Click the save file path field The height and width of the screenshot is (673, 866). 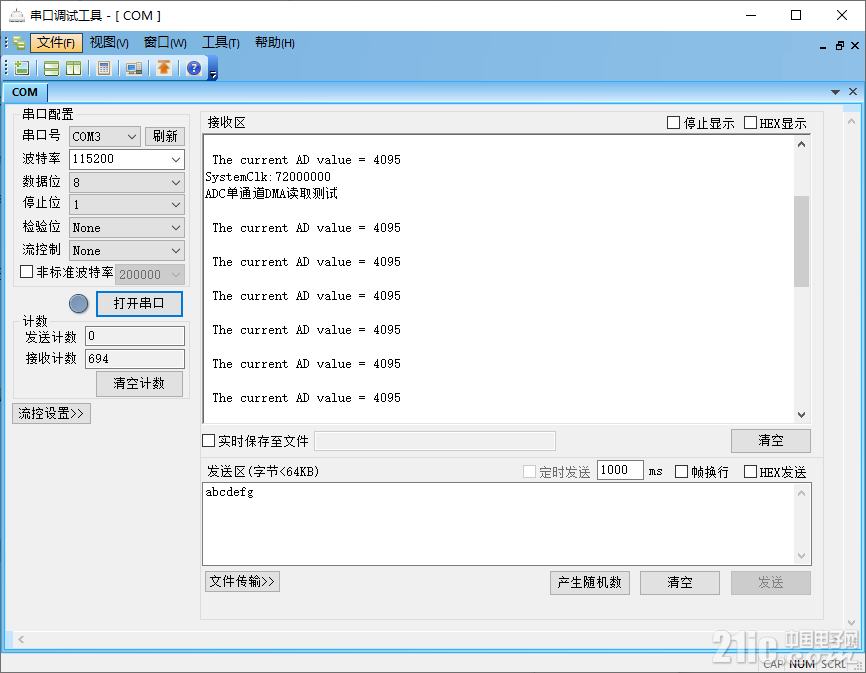pos(435,441)
